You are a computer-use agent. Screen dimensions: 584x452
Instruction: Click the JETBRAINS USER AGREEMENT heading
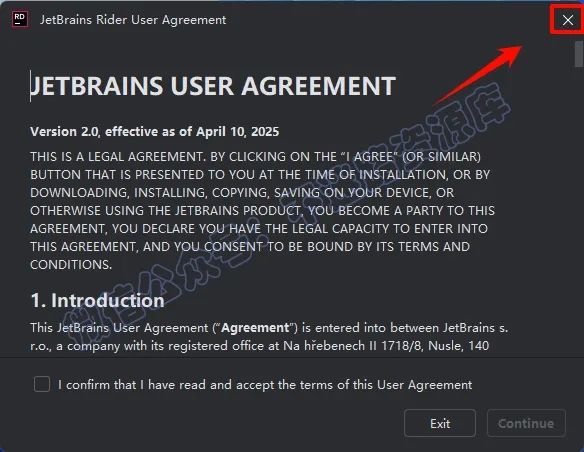click(x=213, y=86)
